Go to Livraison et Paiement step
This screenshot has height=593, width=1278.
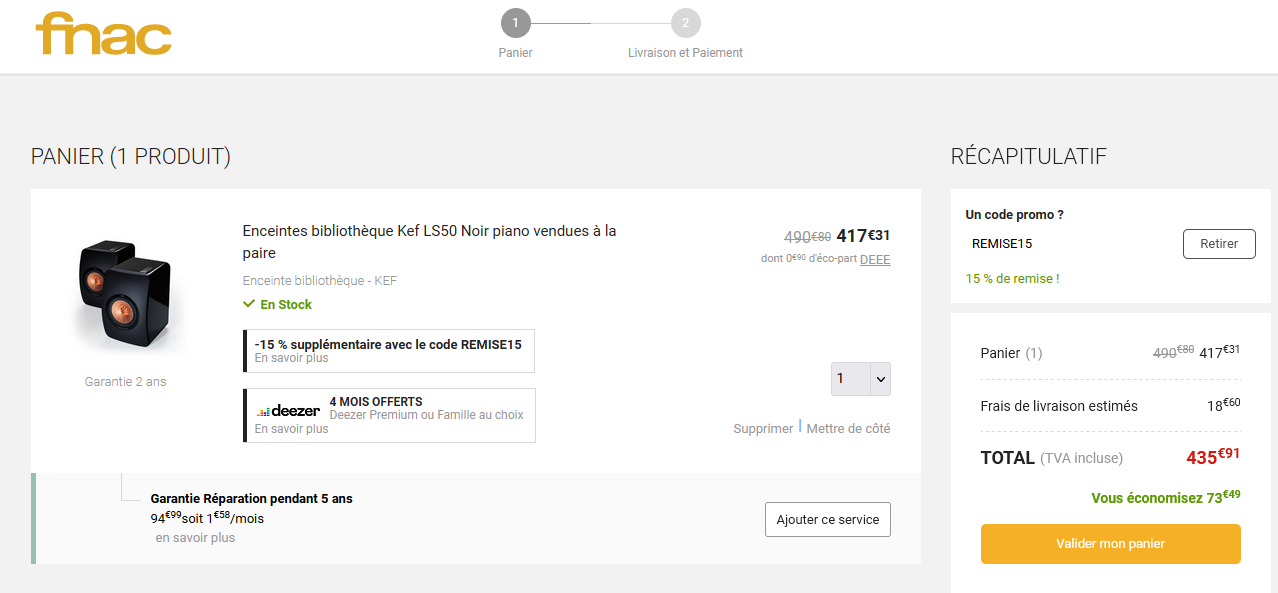coord(685,53)
